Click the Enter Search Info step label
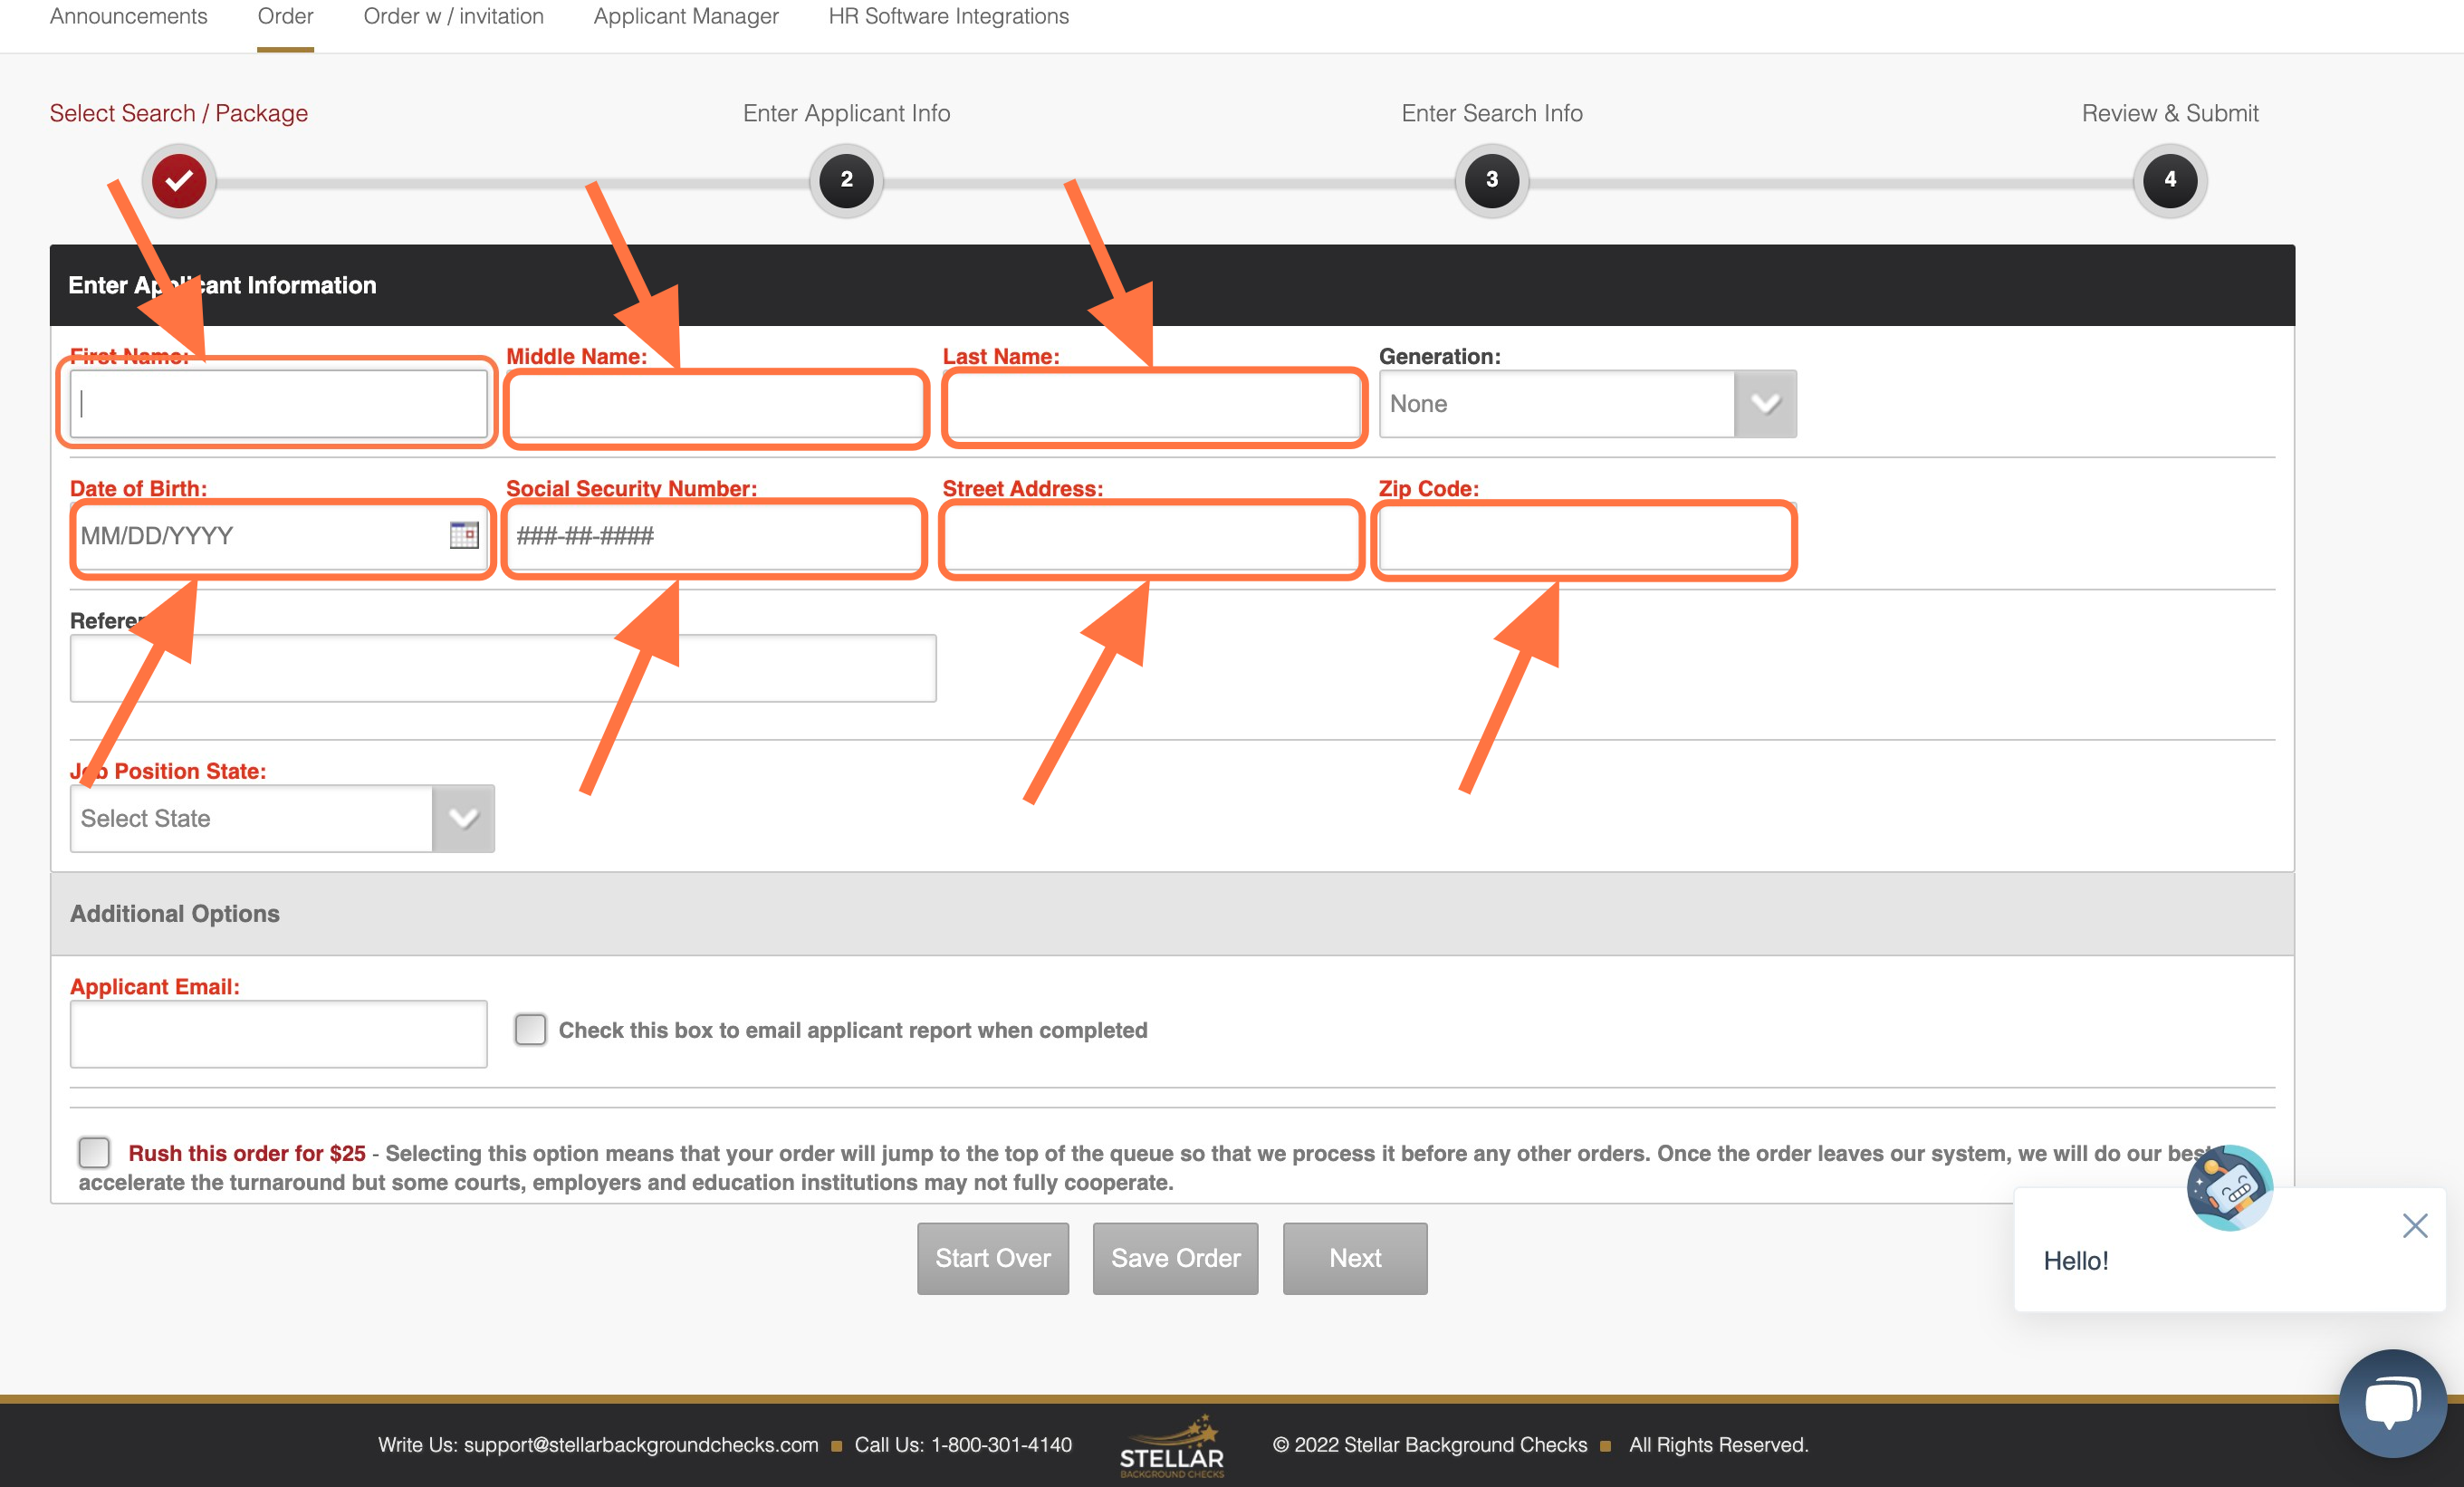Image resolution: width=2464 pixels, height=1487 pixels. click(1491, 113)
